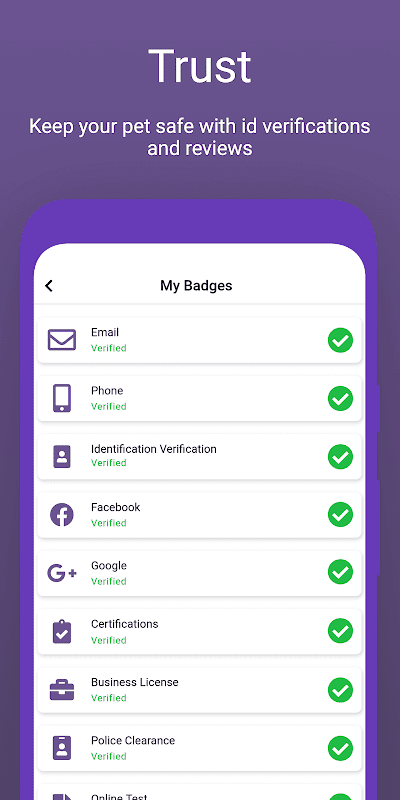The height and width of the screenshot is (800, 400).
Task: Tap the green checkmark for Certifications
Action: (340, 631)
